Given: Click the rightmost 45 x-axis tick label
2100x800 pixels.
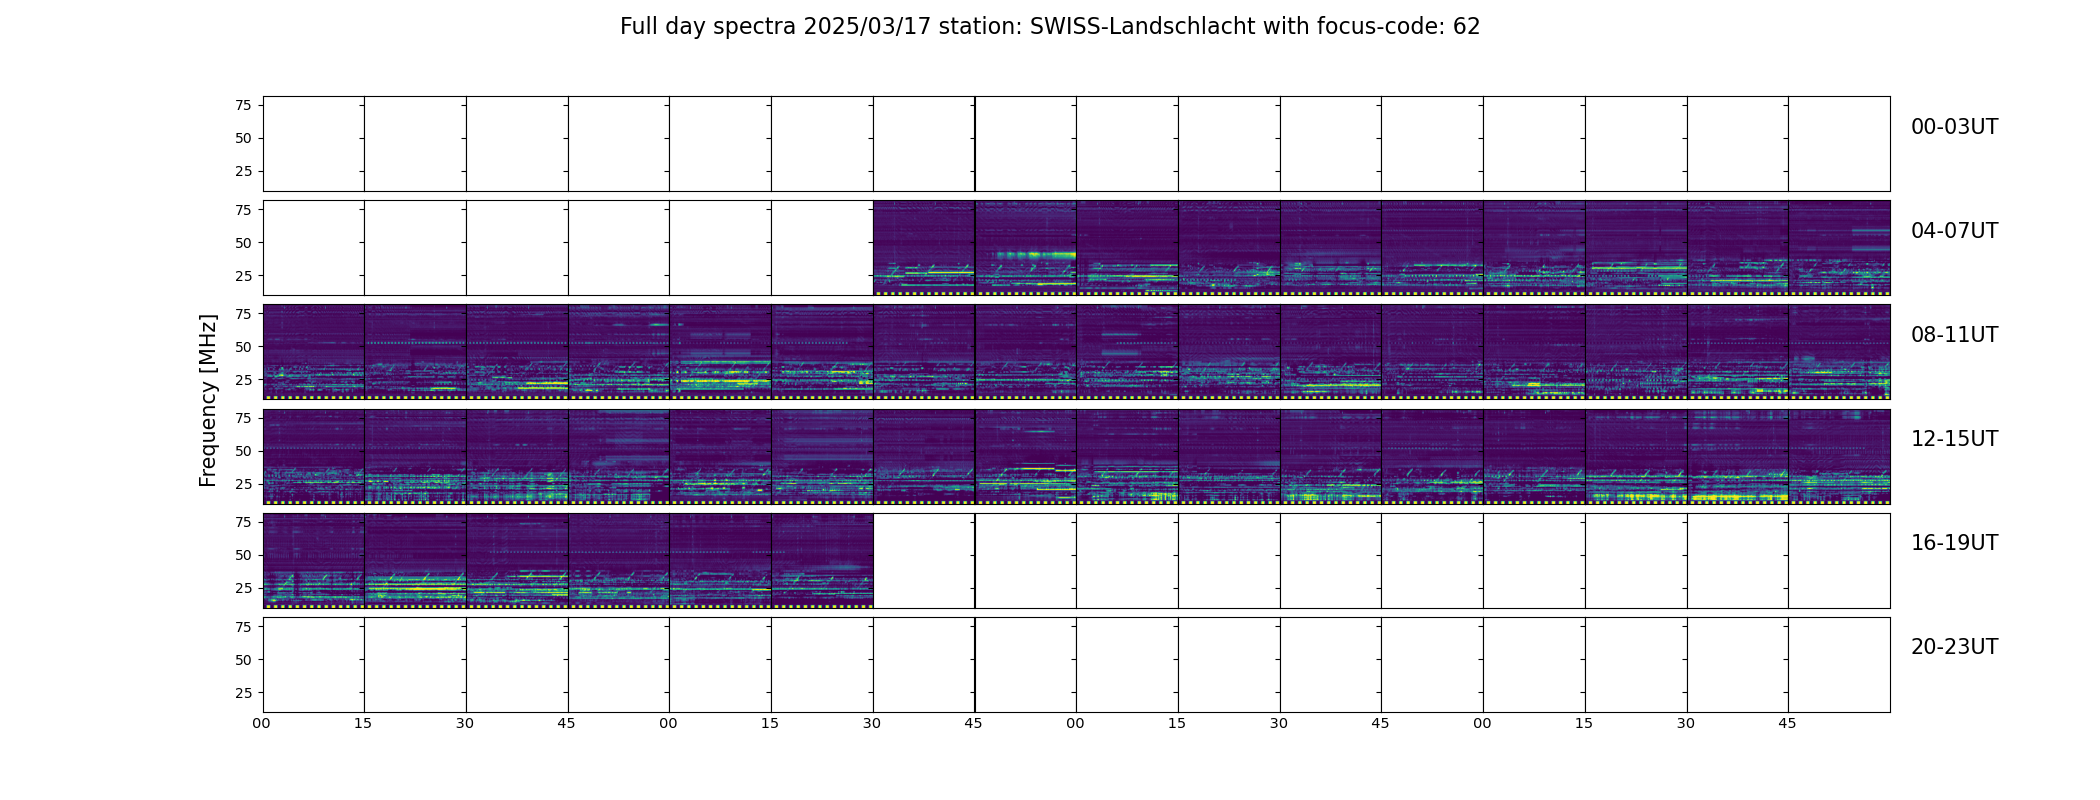Looking at the screenshot, I should click(1787, 723).
